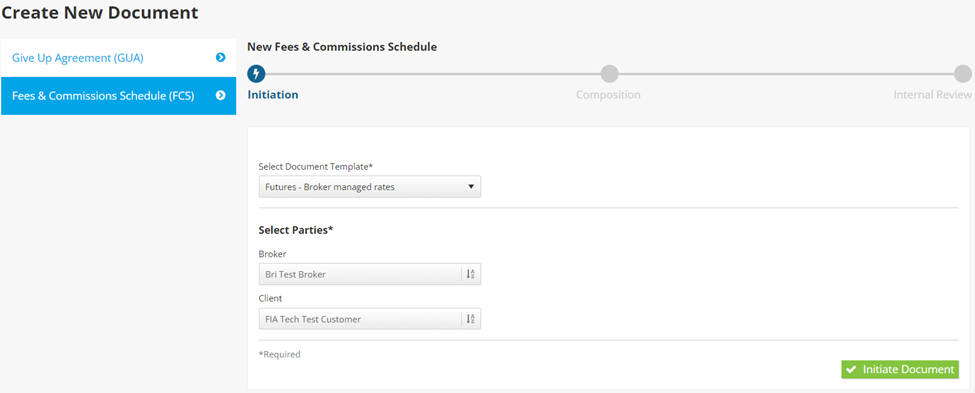Open the Client selector showing FIA Tech Test Customer

(x=369, y=319)
